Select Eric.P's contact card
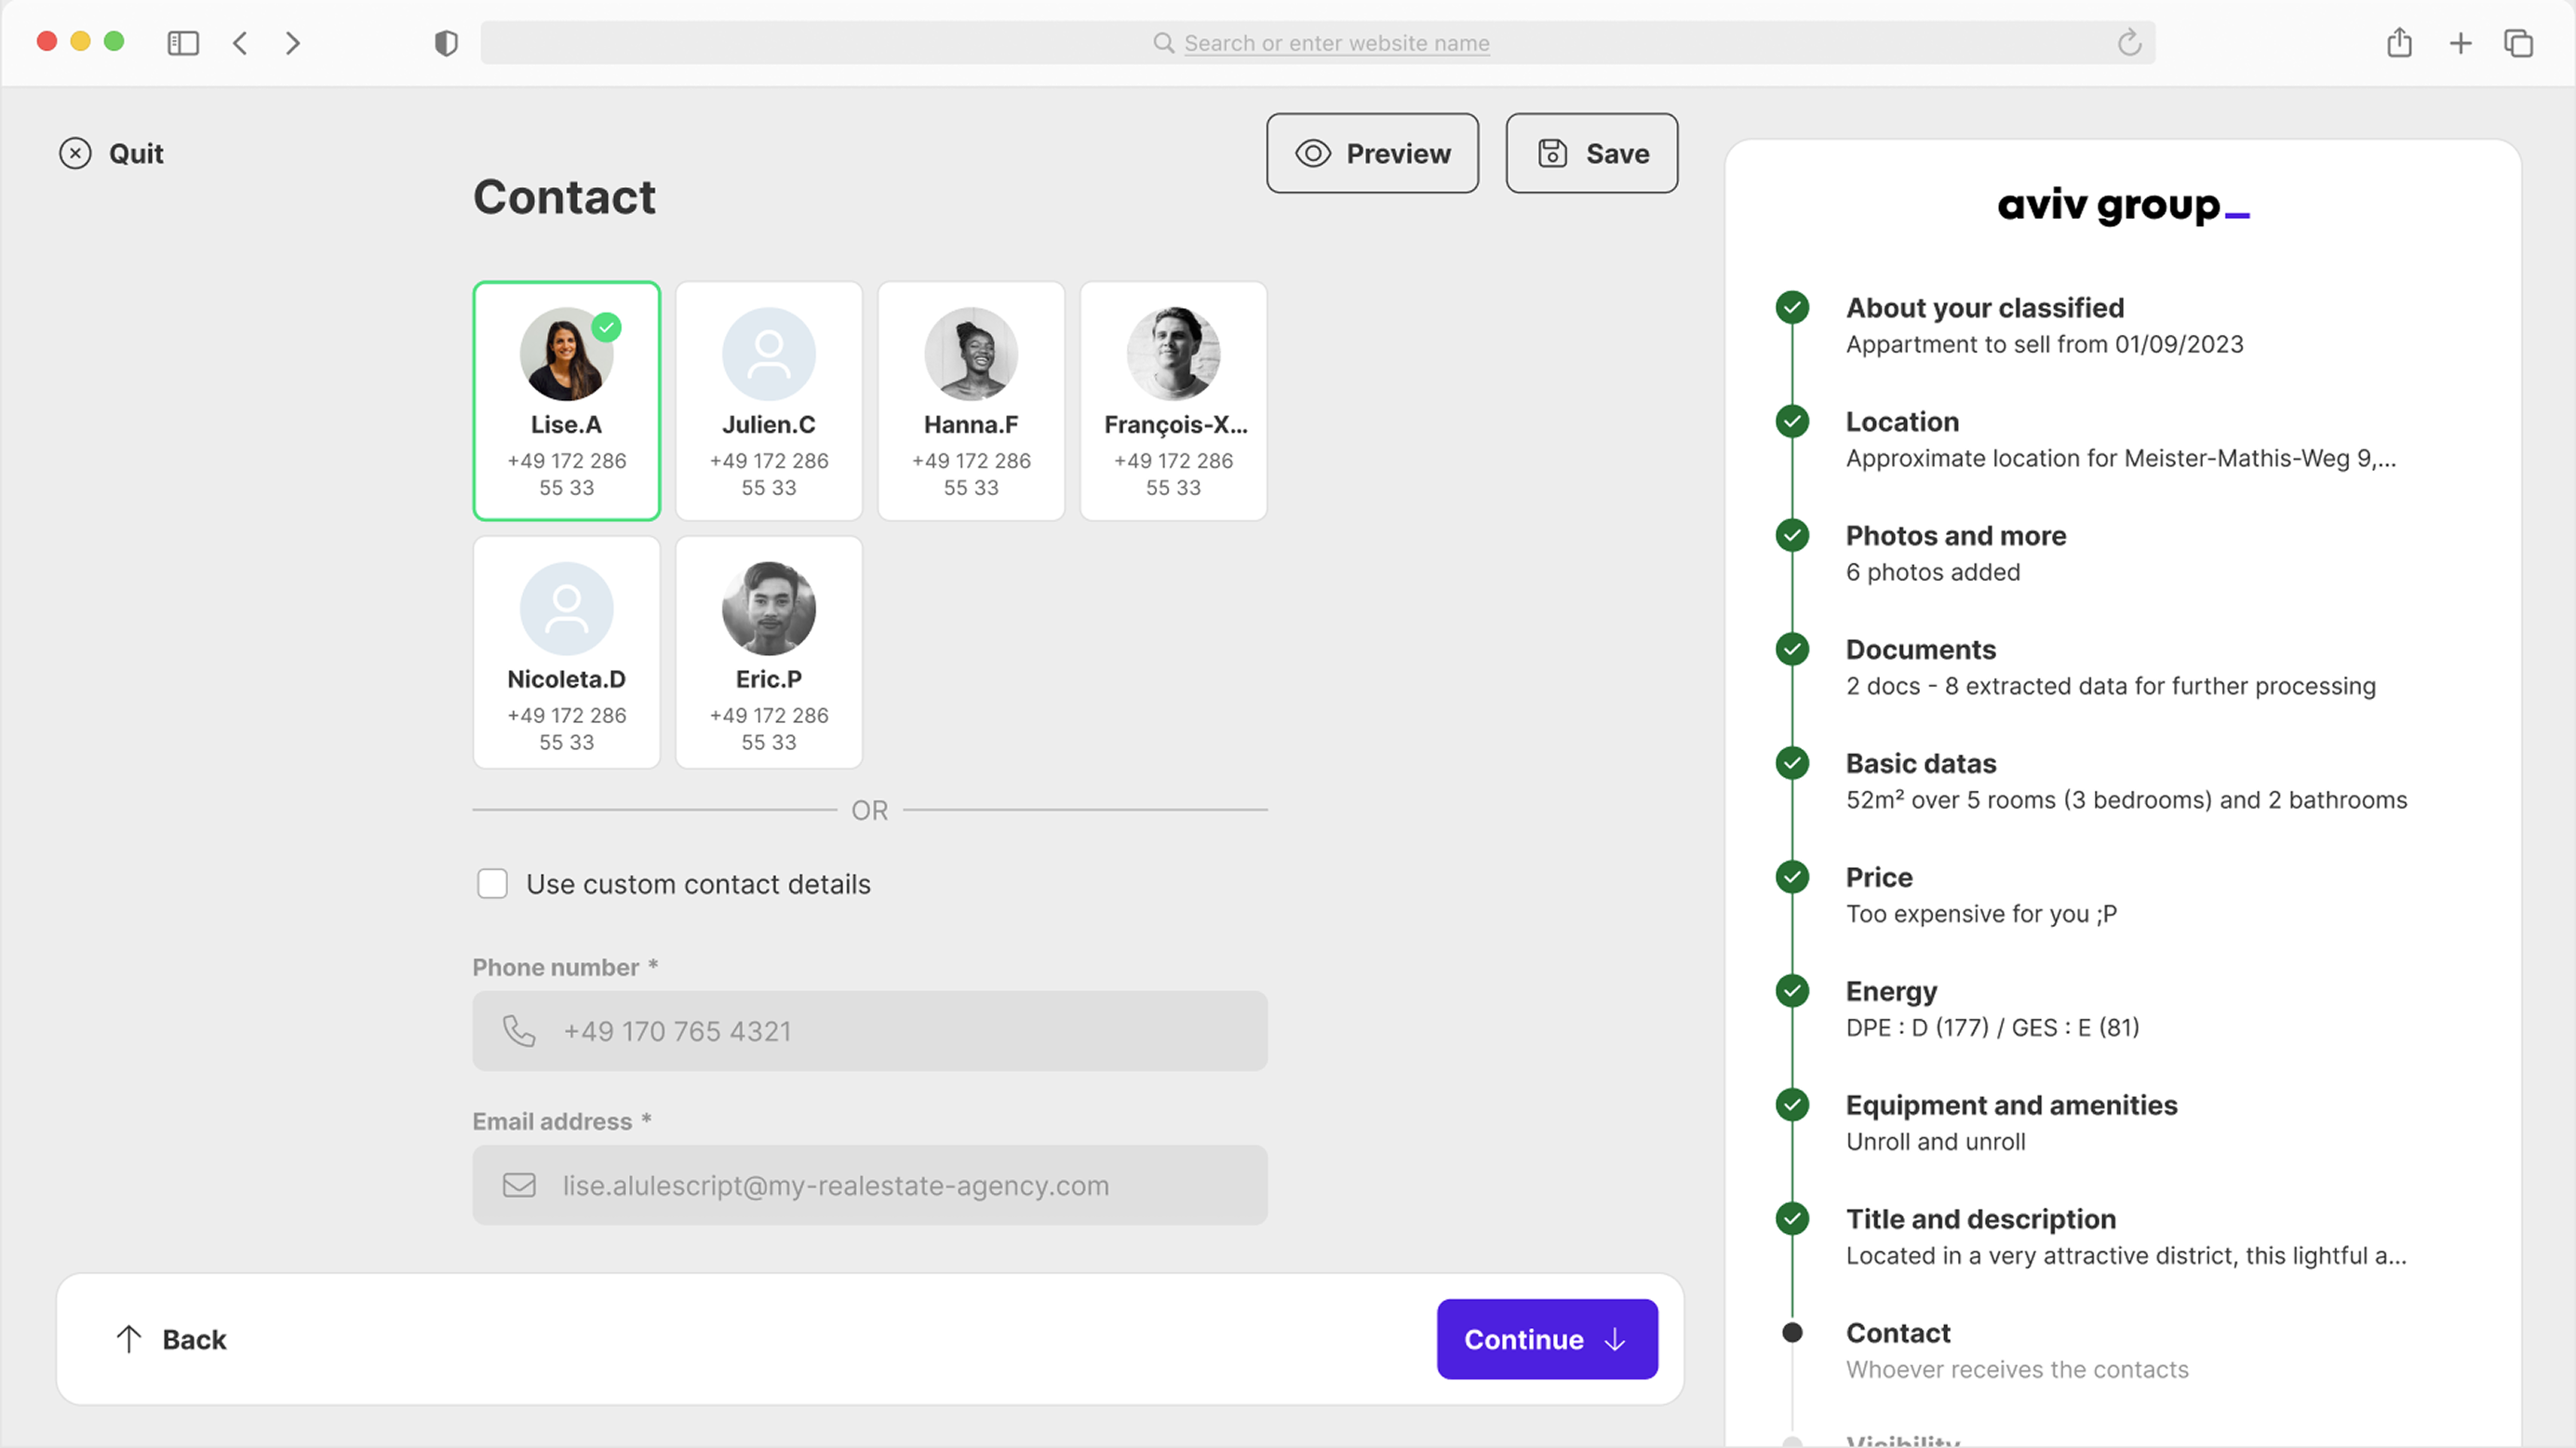Image resolution: width=2576 pixels, height=1448 pixels. (767, 653)
